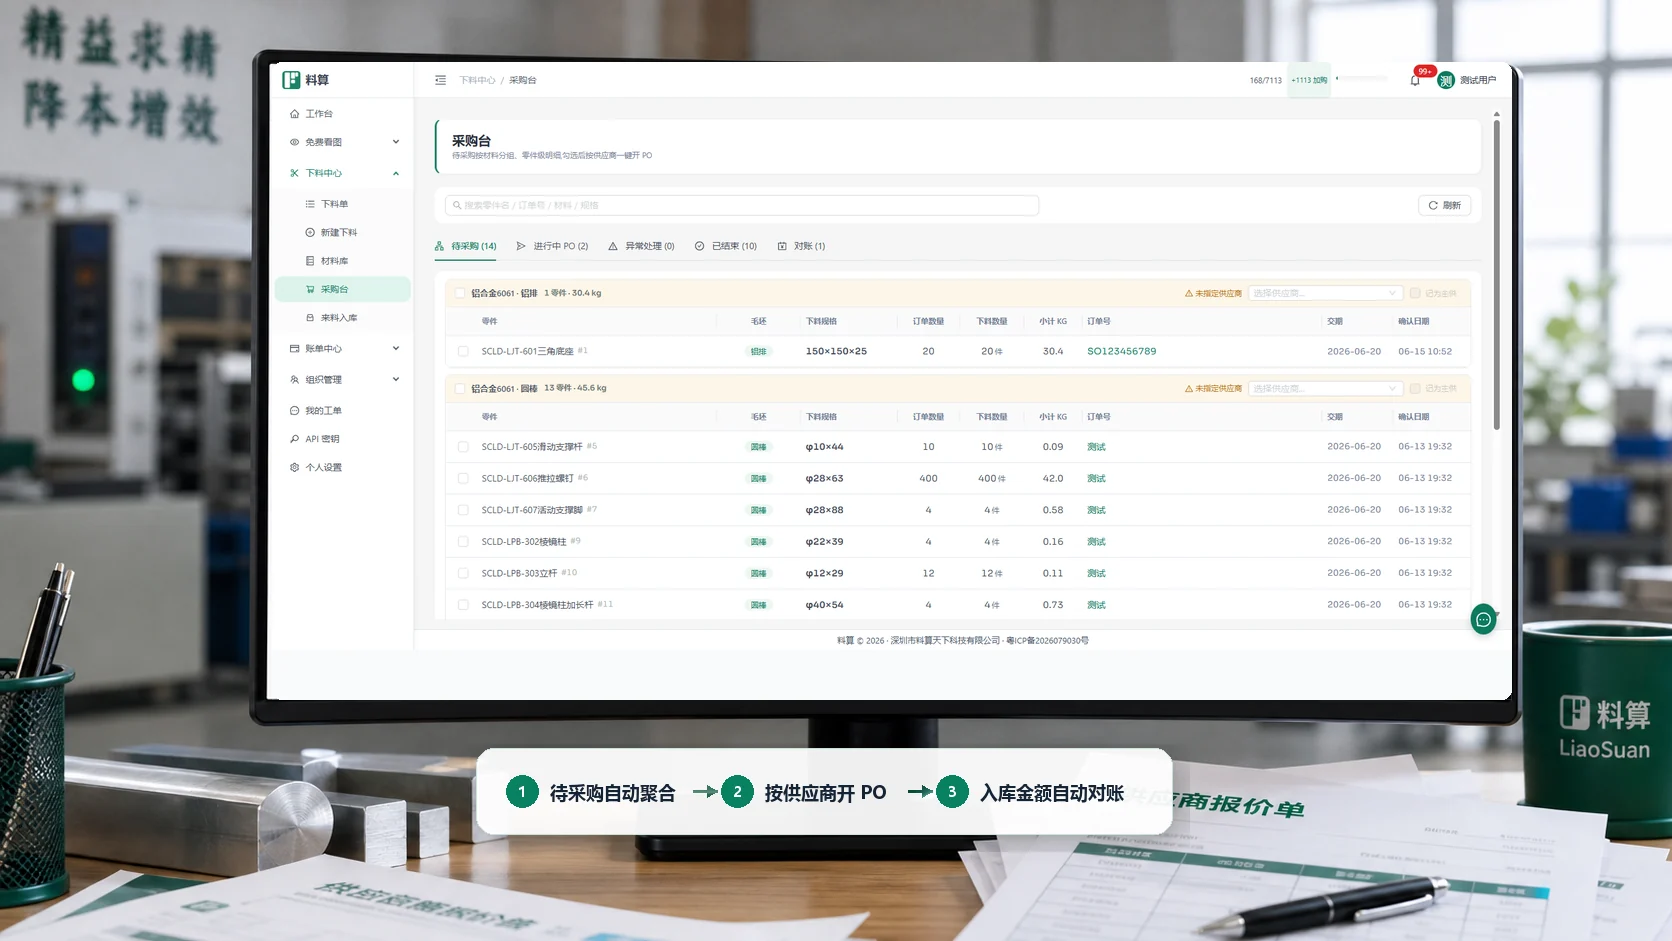The image size is (1672, 941).
Task: Click the gear icon for 个人设置
Action: (294, 467)
